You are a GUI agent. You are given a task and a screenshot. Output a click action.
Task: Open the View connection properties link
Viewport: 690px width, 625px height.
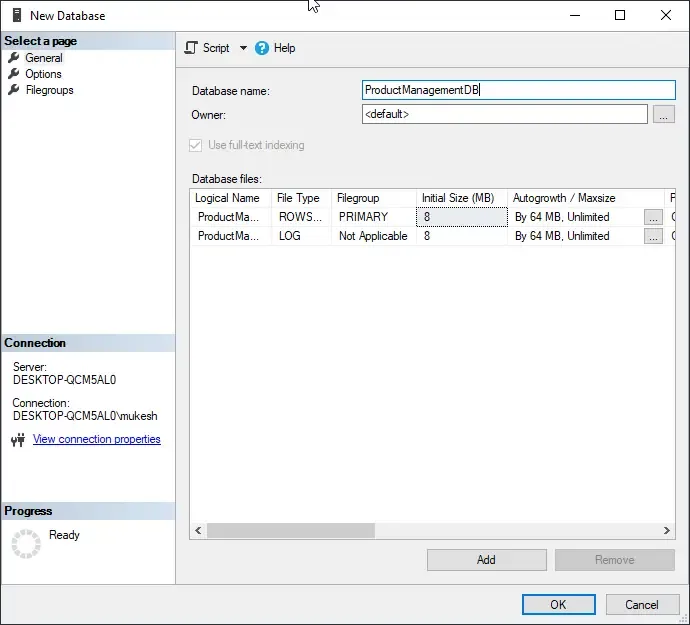coord(96,439)
